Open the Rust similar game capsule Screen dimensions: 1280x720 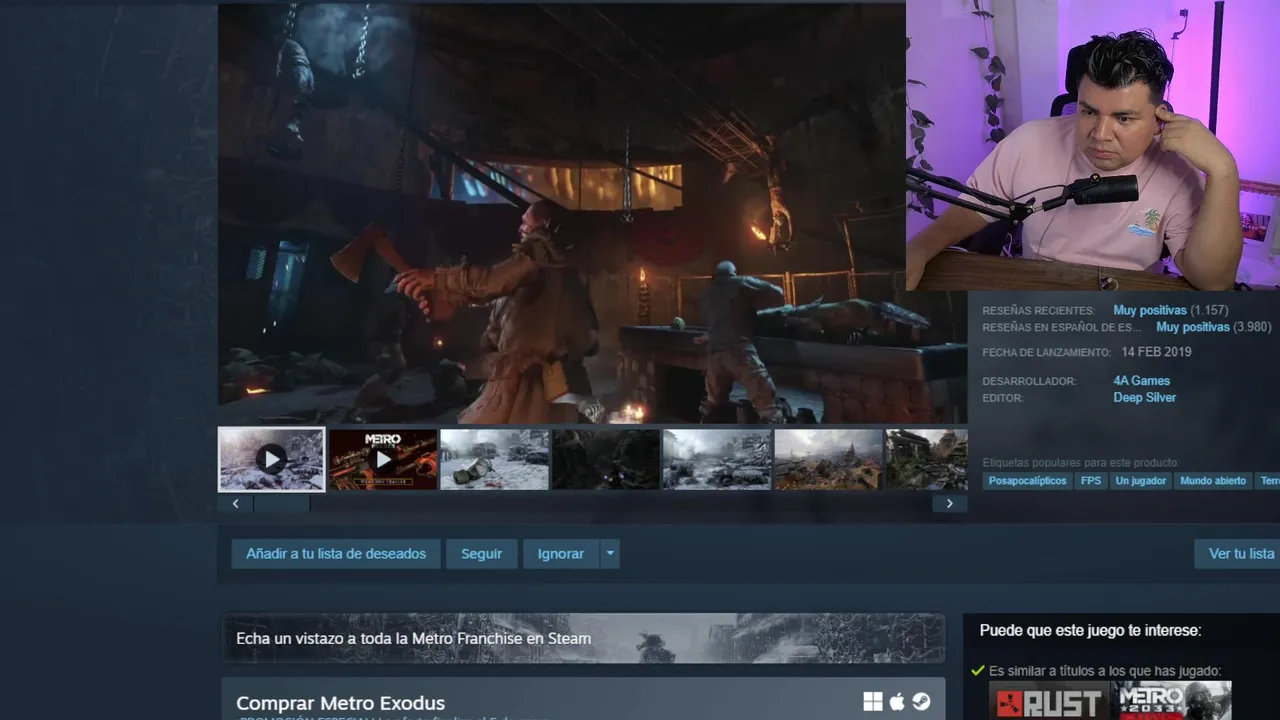(1049, 701)
